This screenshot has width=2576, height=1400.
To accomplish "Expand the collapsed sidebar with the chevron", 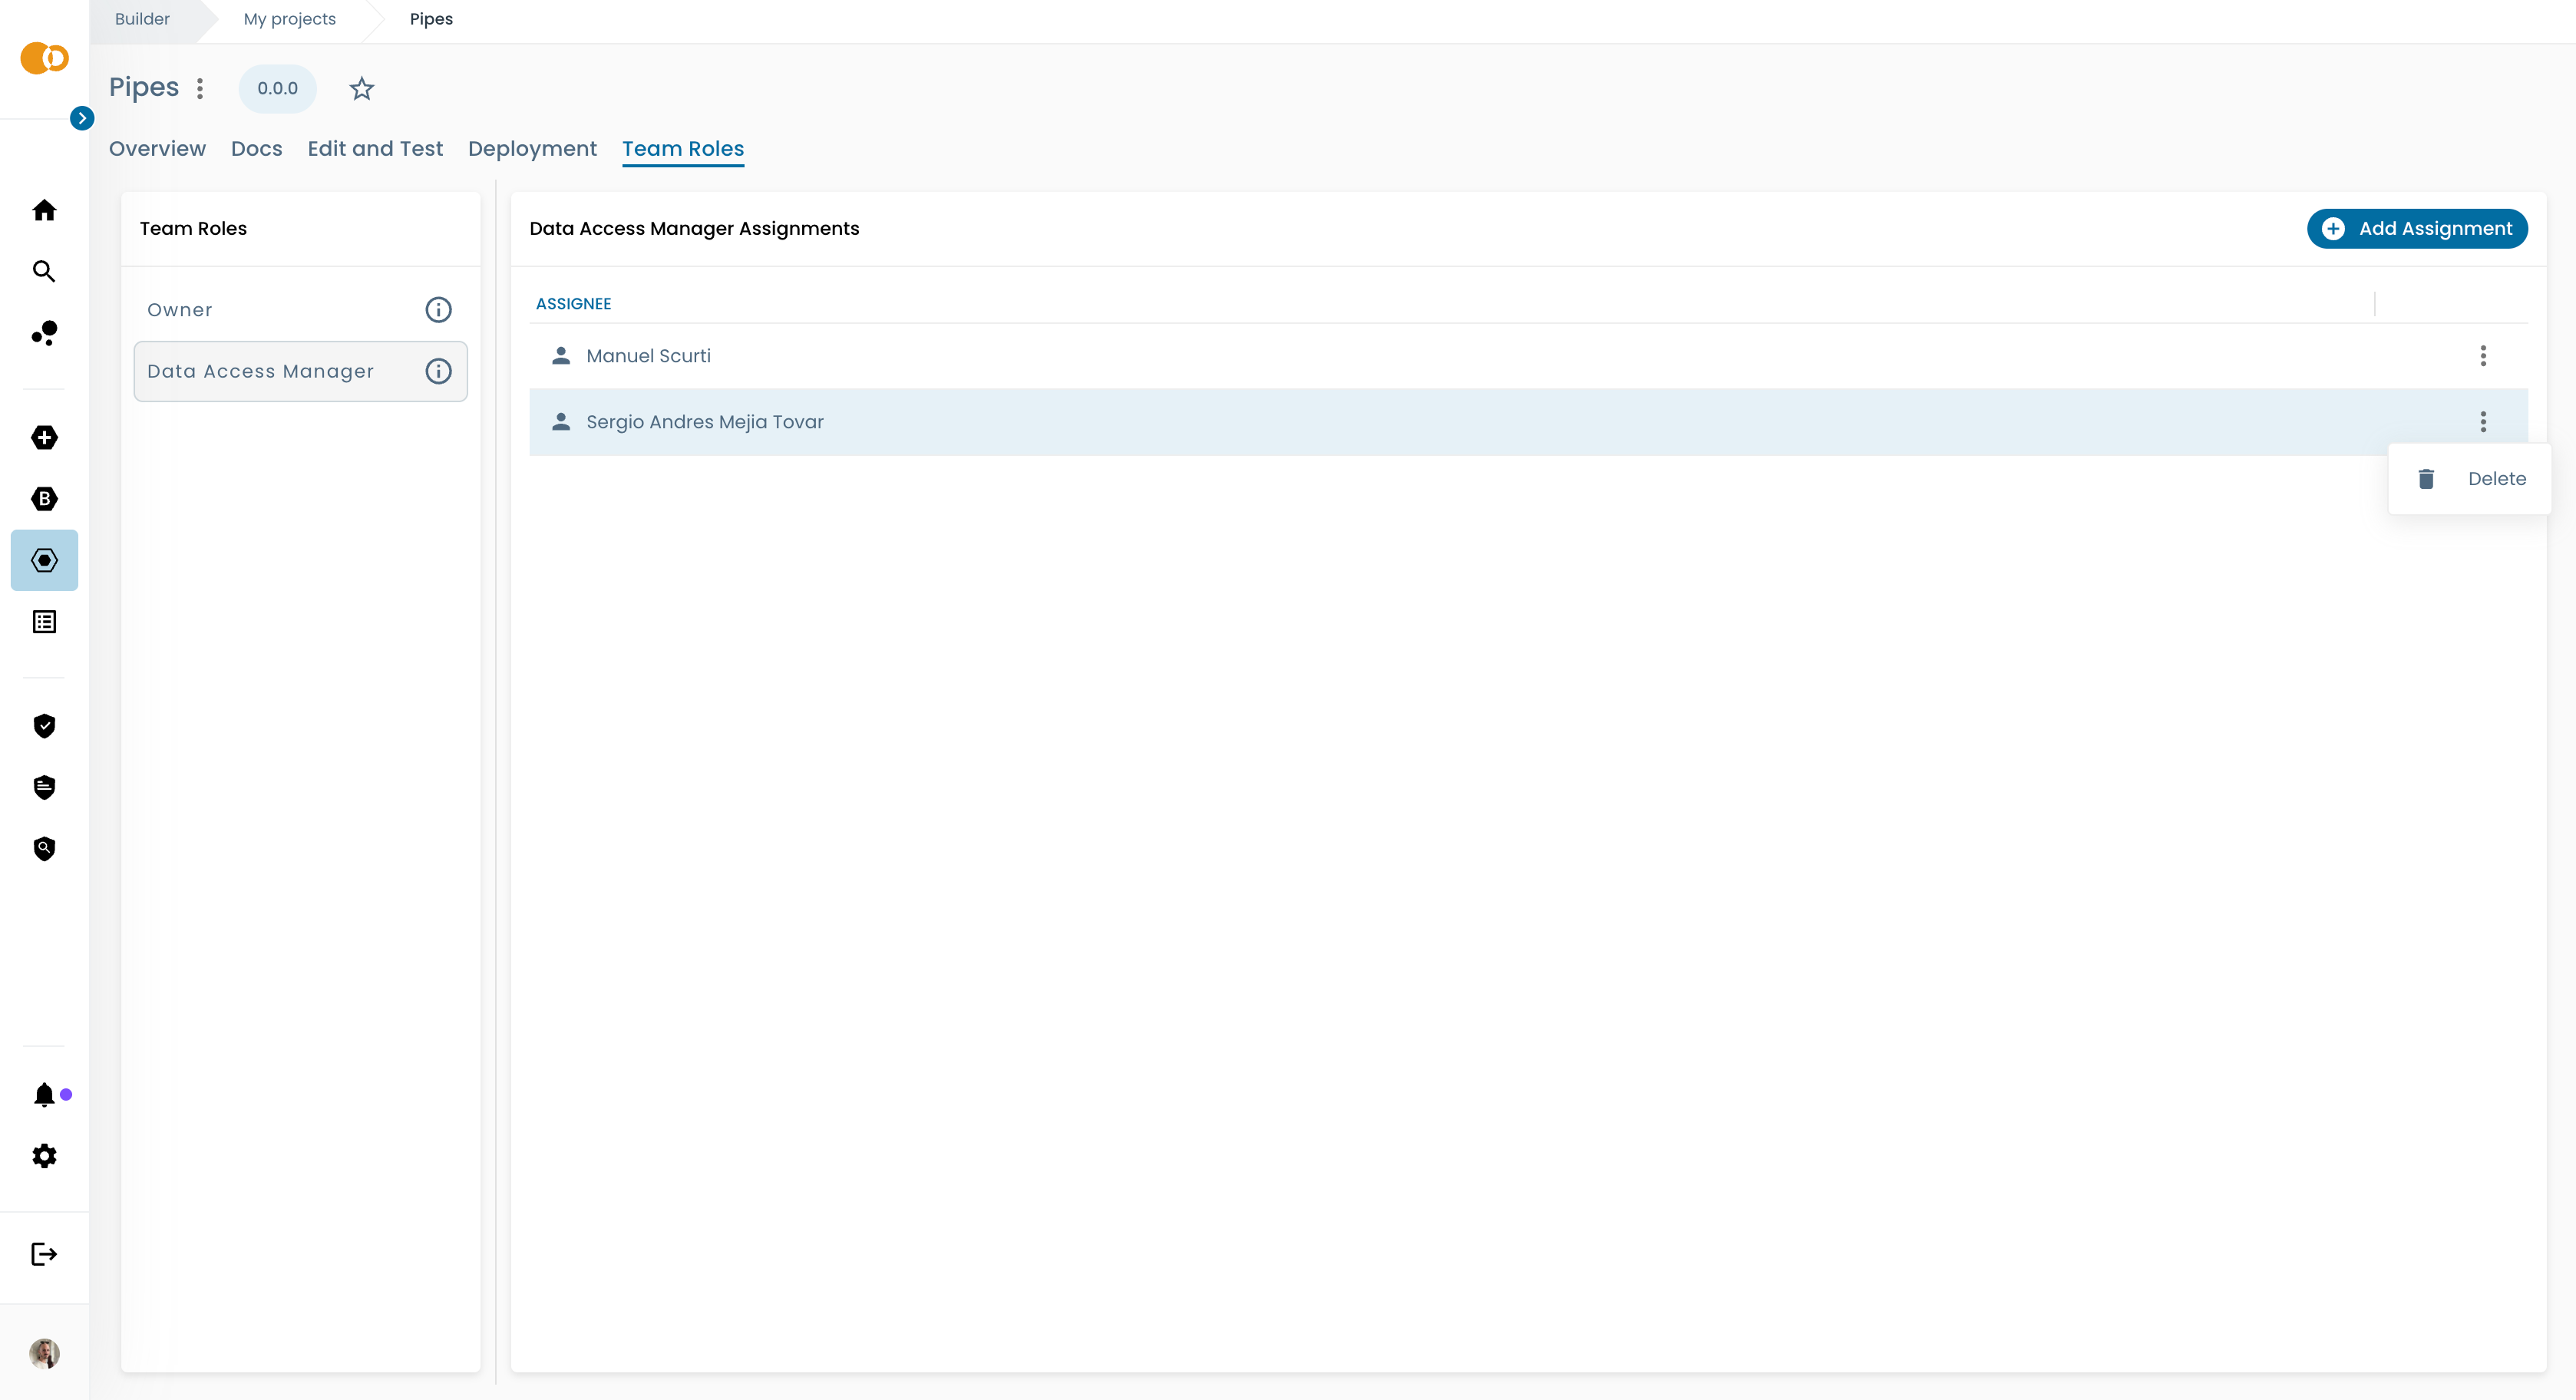I will coord(82,118).
